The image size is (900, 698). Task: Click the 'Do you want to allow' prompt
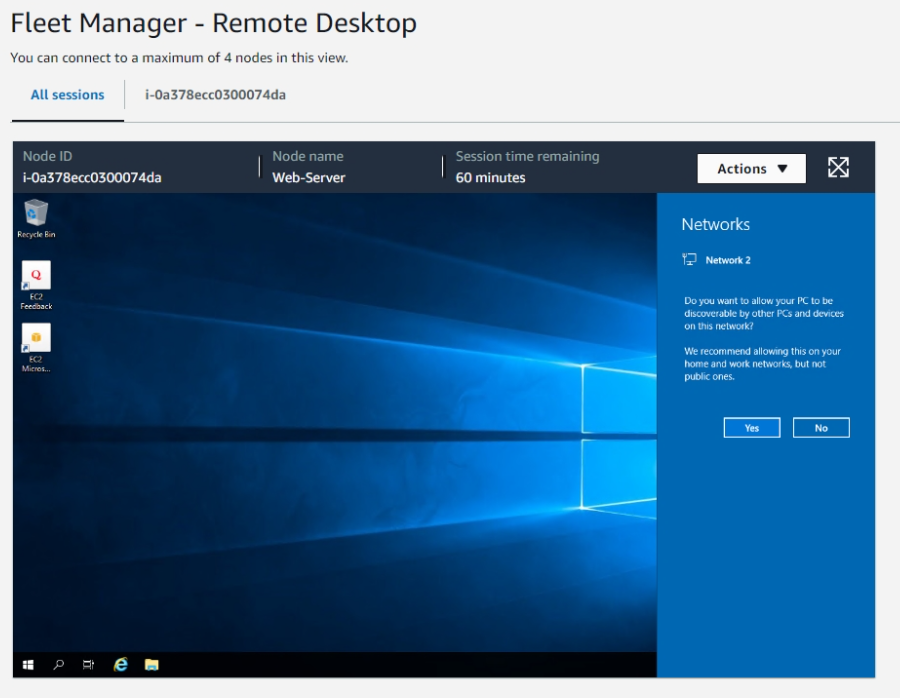763,313
